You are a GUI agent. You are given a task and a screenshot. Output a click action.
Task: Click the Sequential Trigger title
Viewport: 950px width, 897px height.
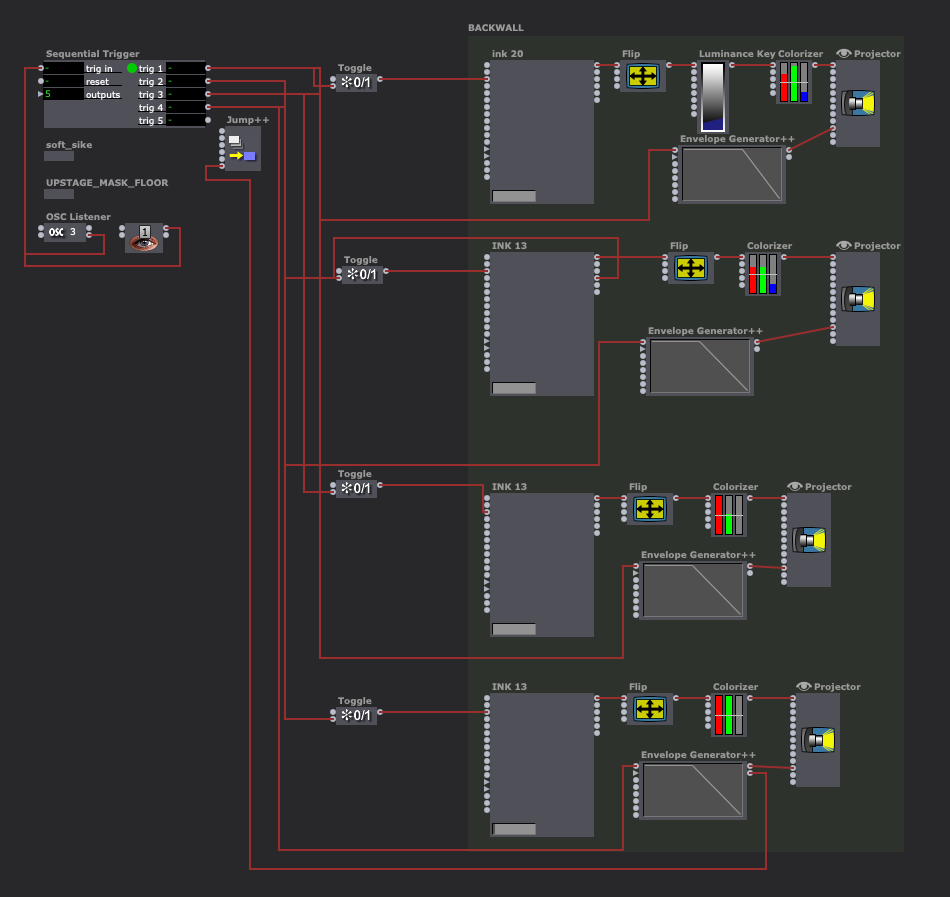point(92,54)
